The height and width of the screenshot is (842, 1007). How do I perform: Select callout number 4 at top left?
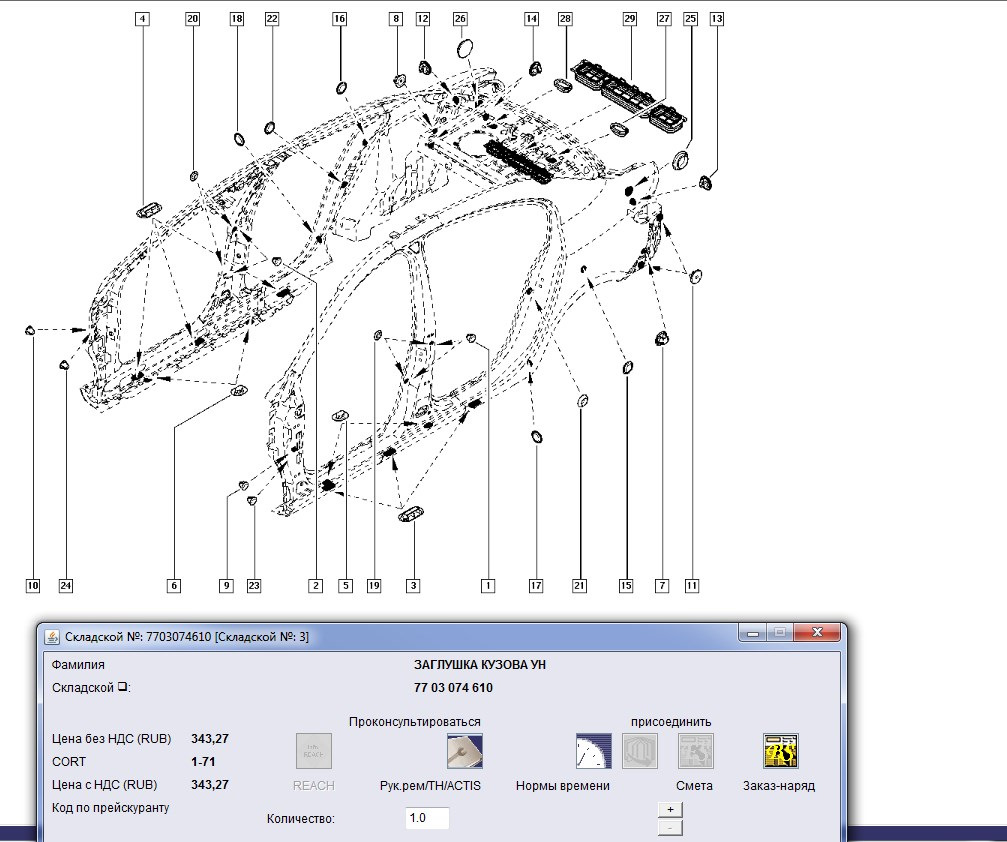[x=143, y=19]
